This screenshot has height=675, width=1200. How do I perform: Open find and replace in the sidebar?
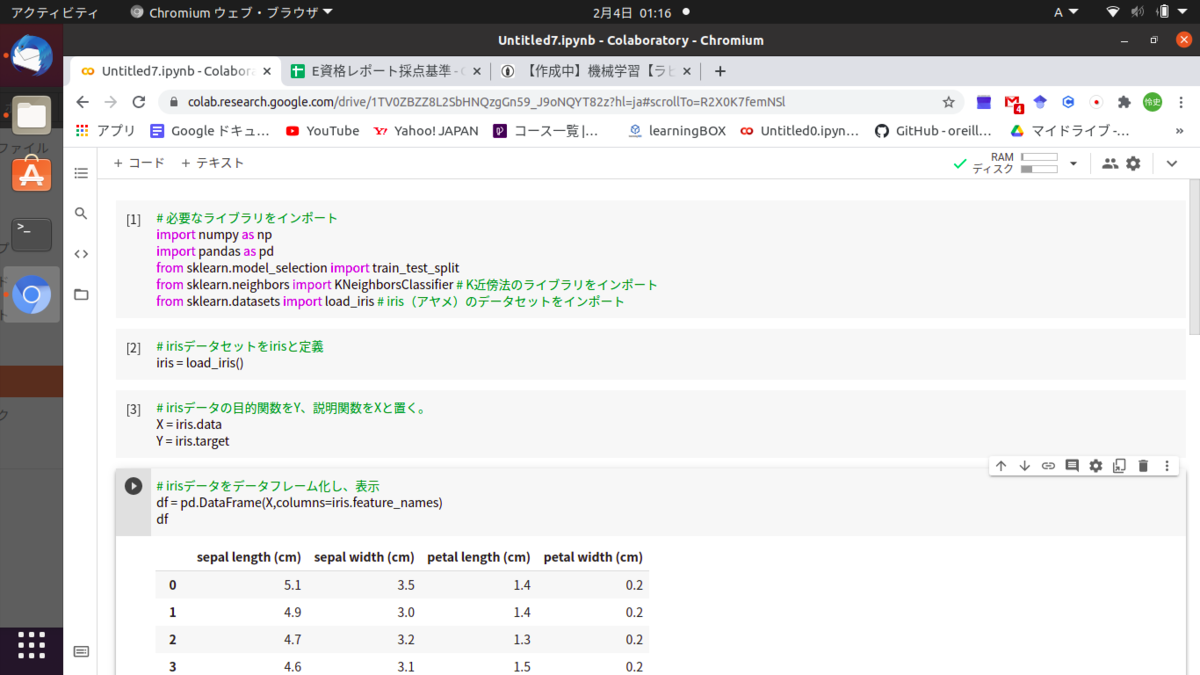[x=81, y=213]
